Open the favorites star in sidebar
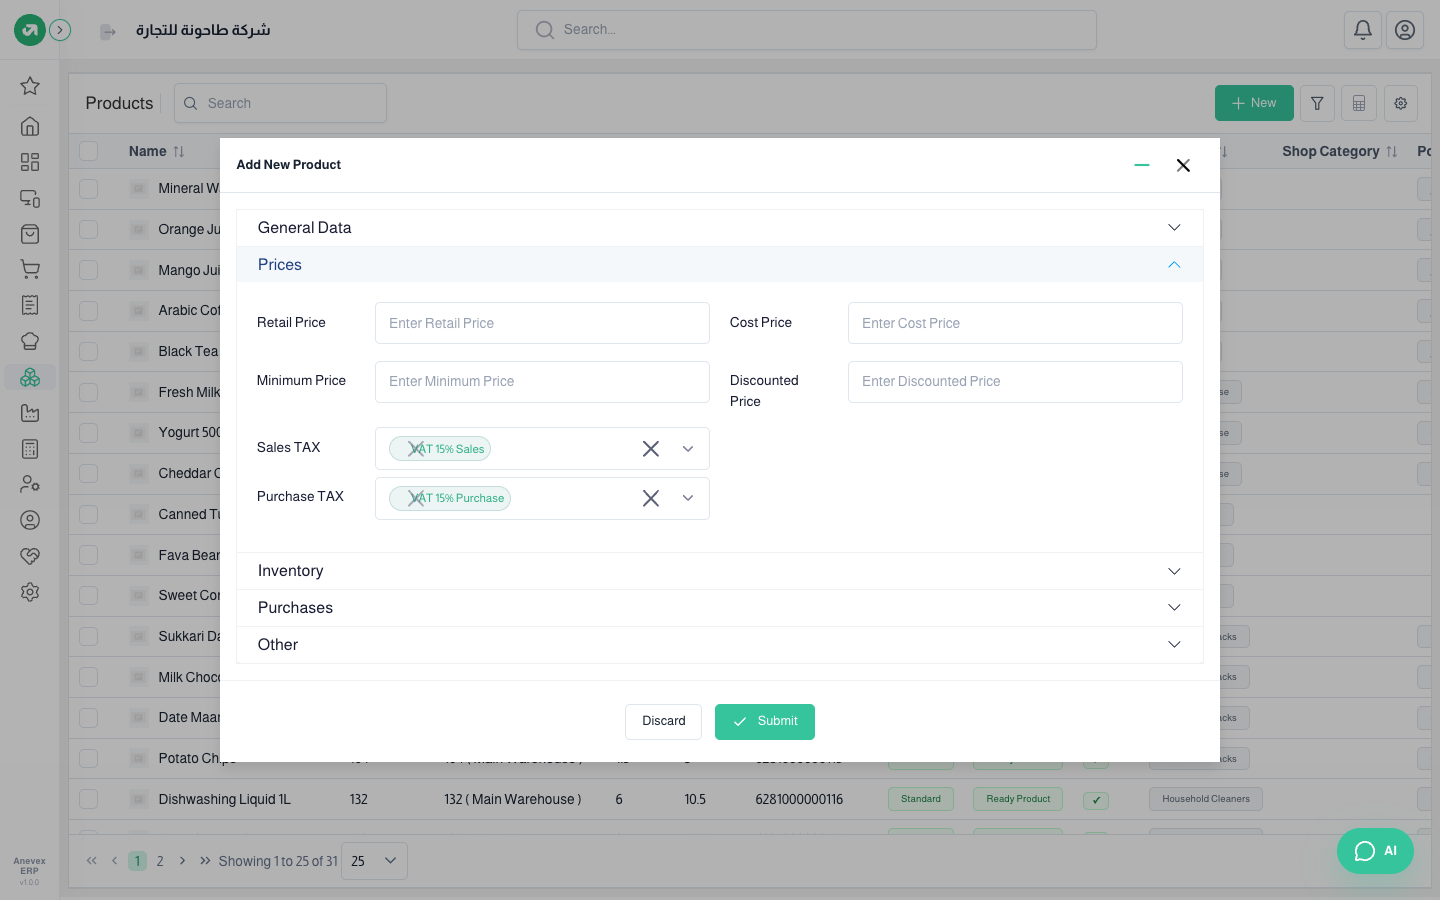Screen dimensions: 1440x900 pyautogui.click(x=30, y=86)
